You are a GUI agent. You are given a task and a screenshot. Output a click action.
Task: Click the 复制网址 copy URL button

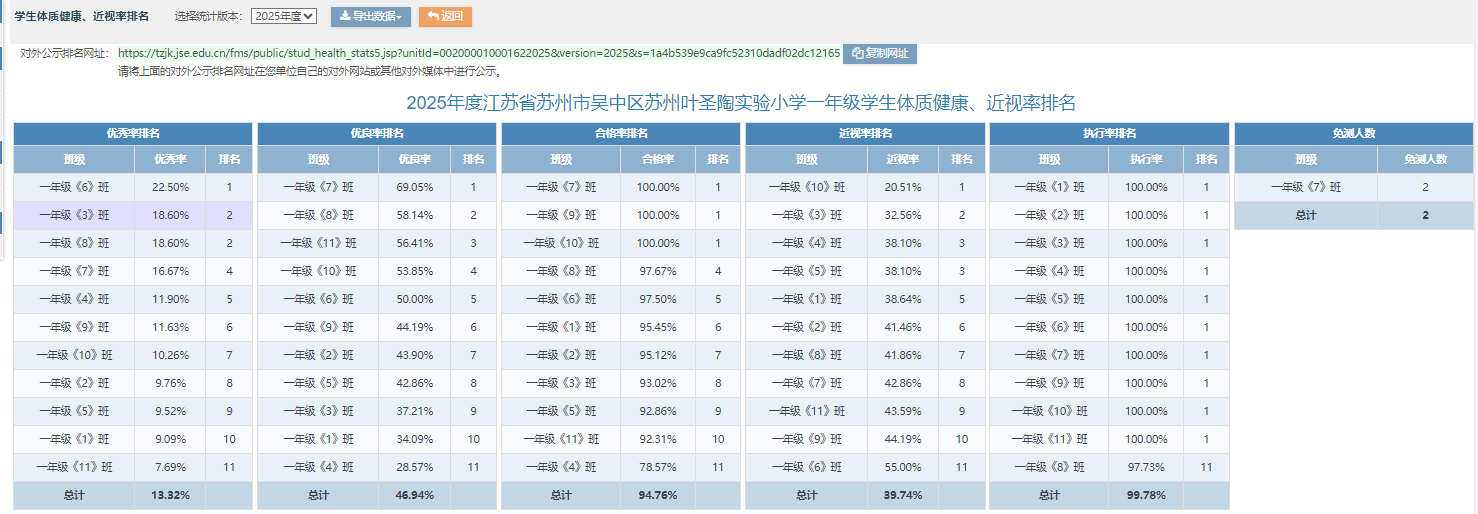pyautogui.click(x=880, y=54)
